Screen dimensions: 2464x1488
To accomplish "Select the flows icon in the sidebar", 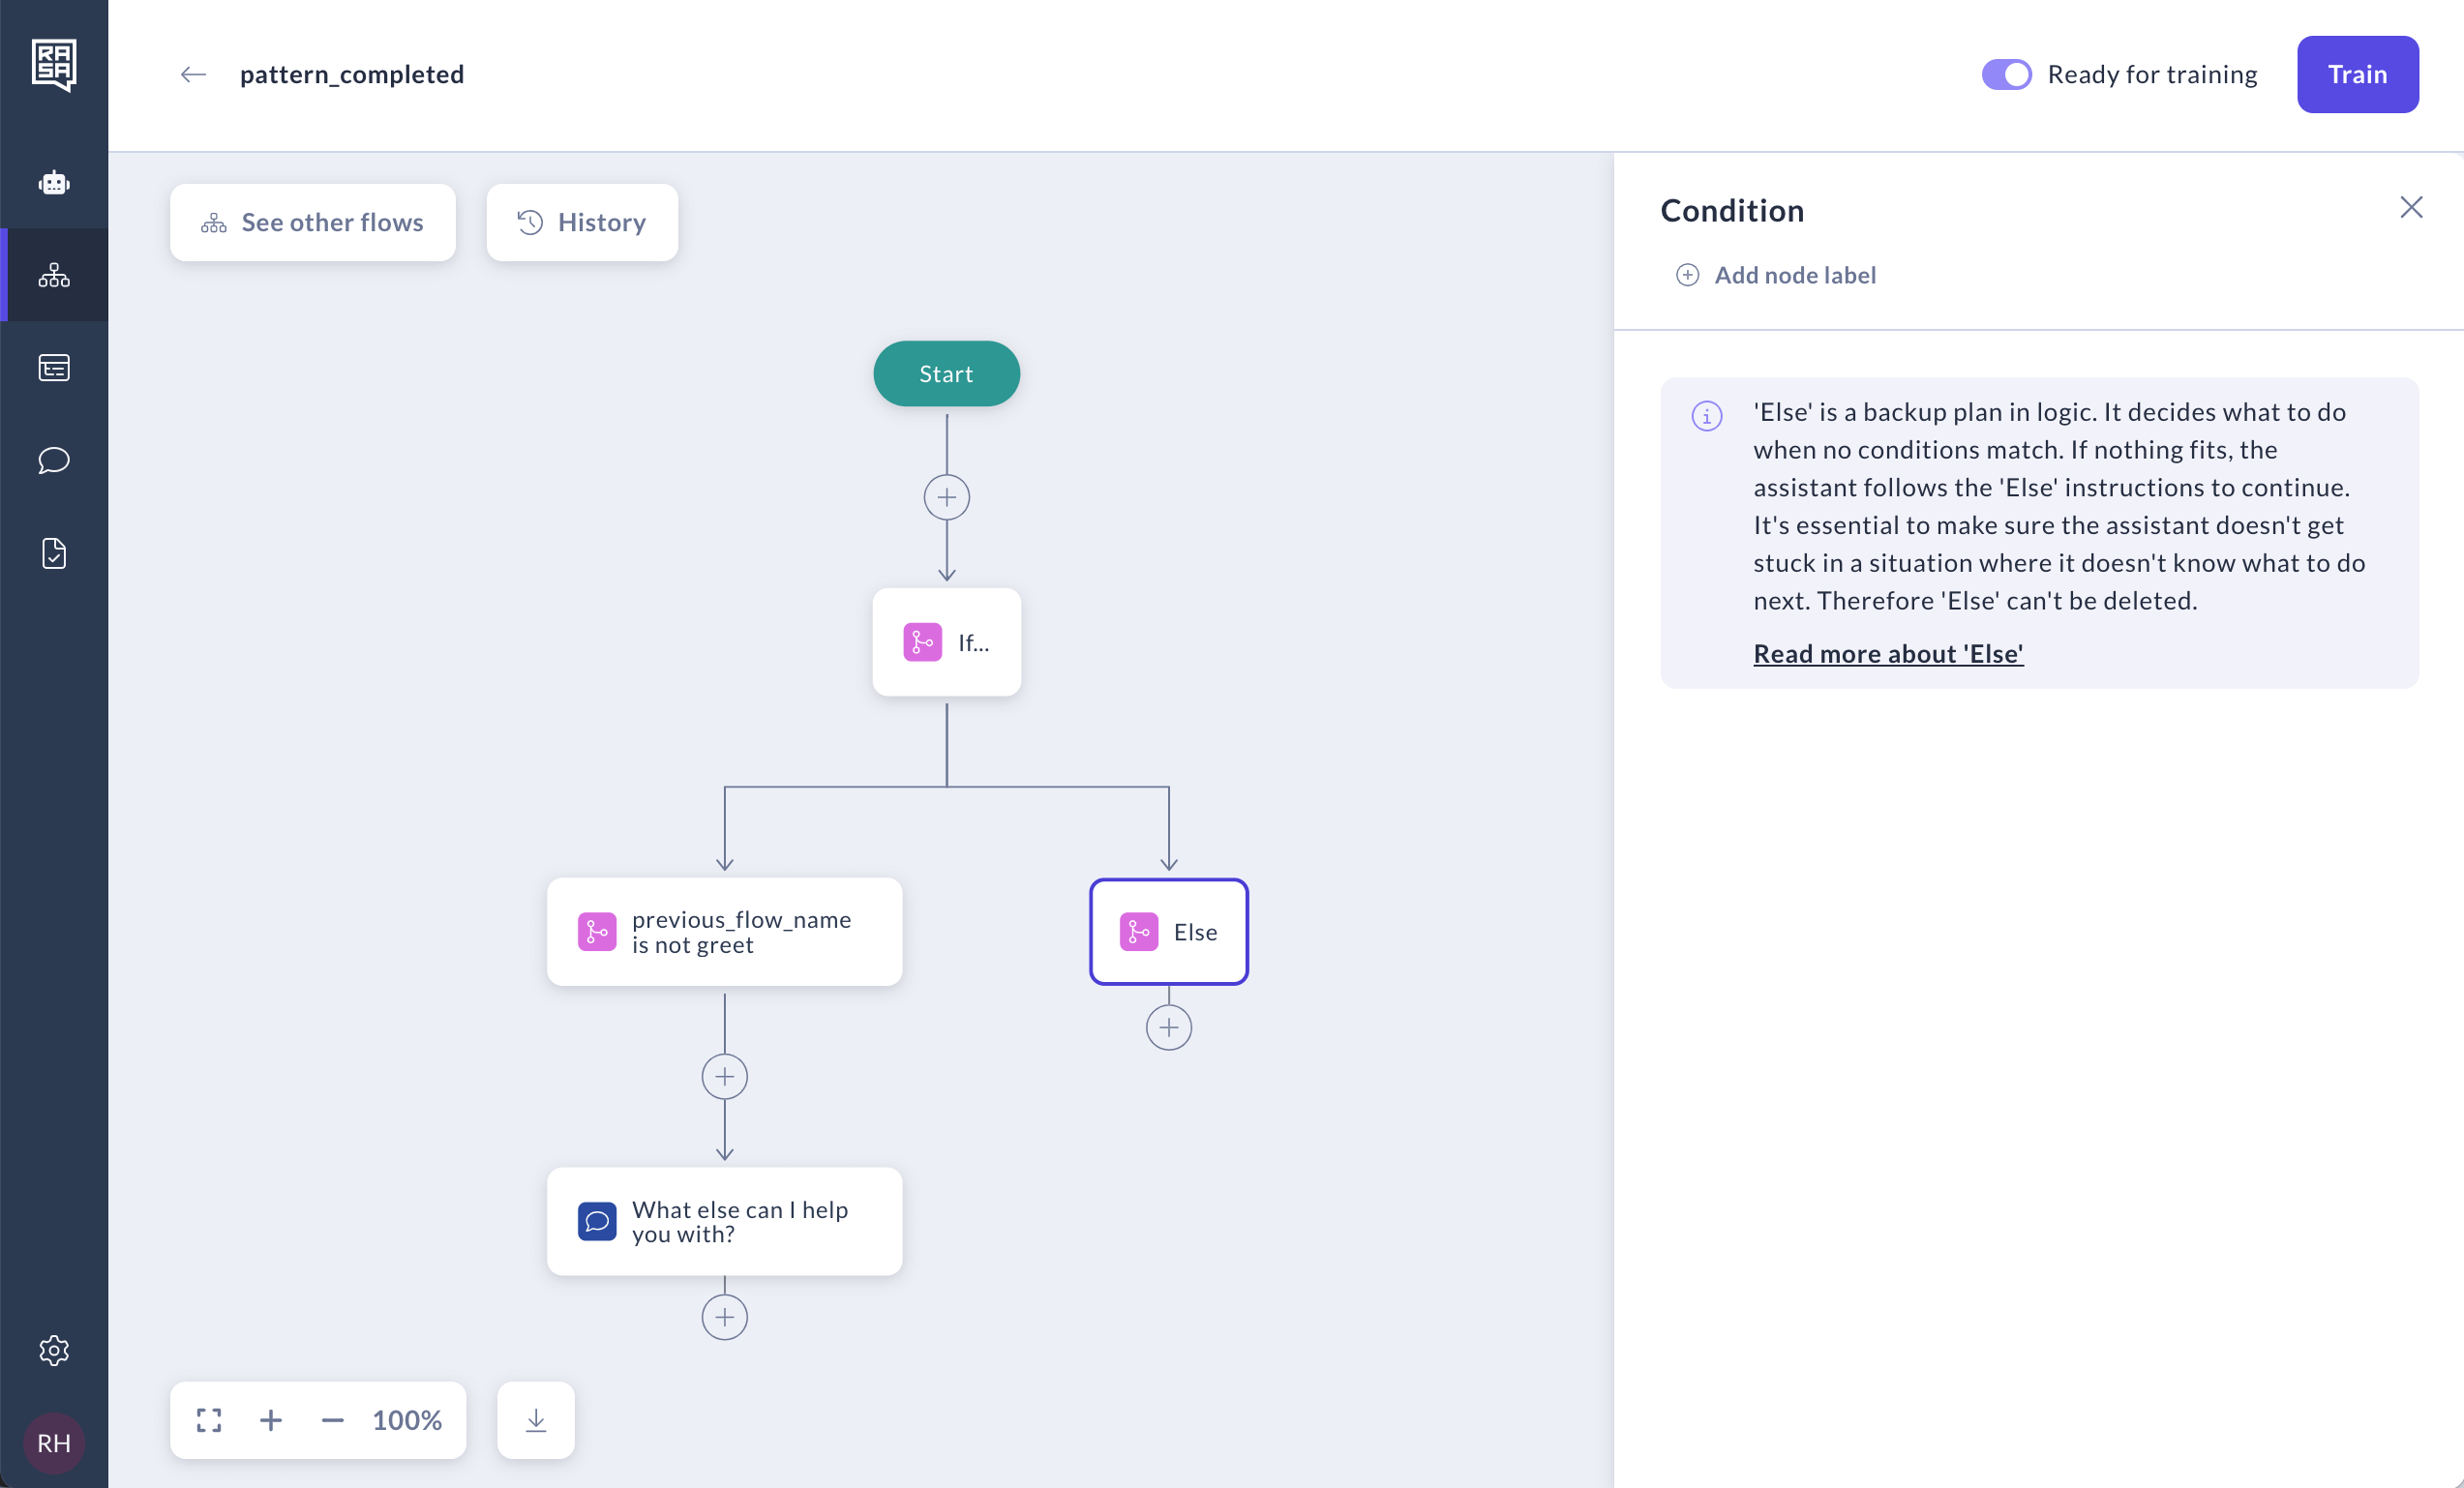I will click(54, 275).
